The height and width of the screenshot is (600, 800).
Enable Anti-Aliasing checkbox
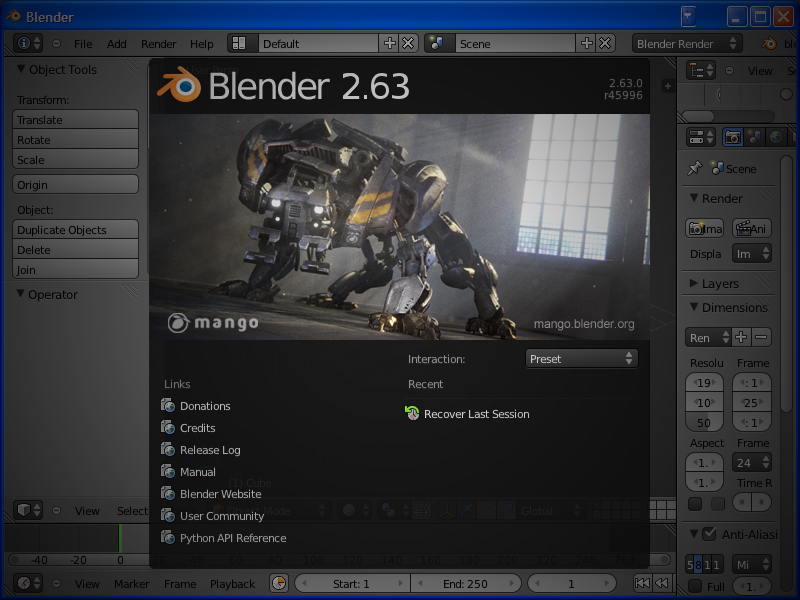coord(709,534)
